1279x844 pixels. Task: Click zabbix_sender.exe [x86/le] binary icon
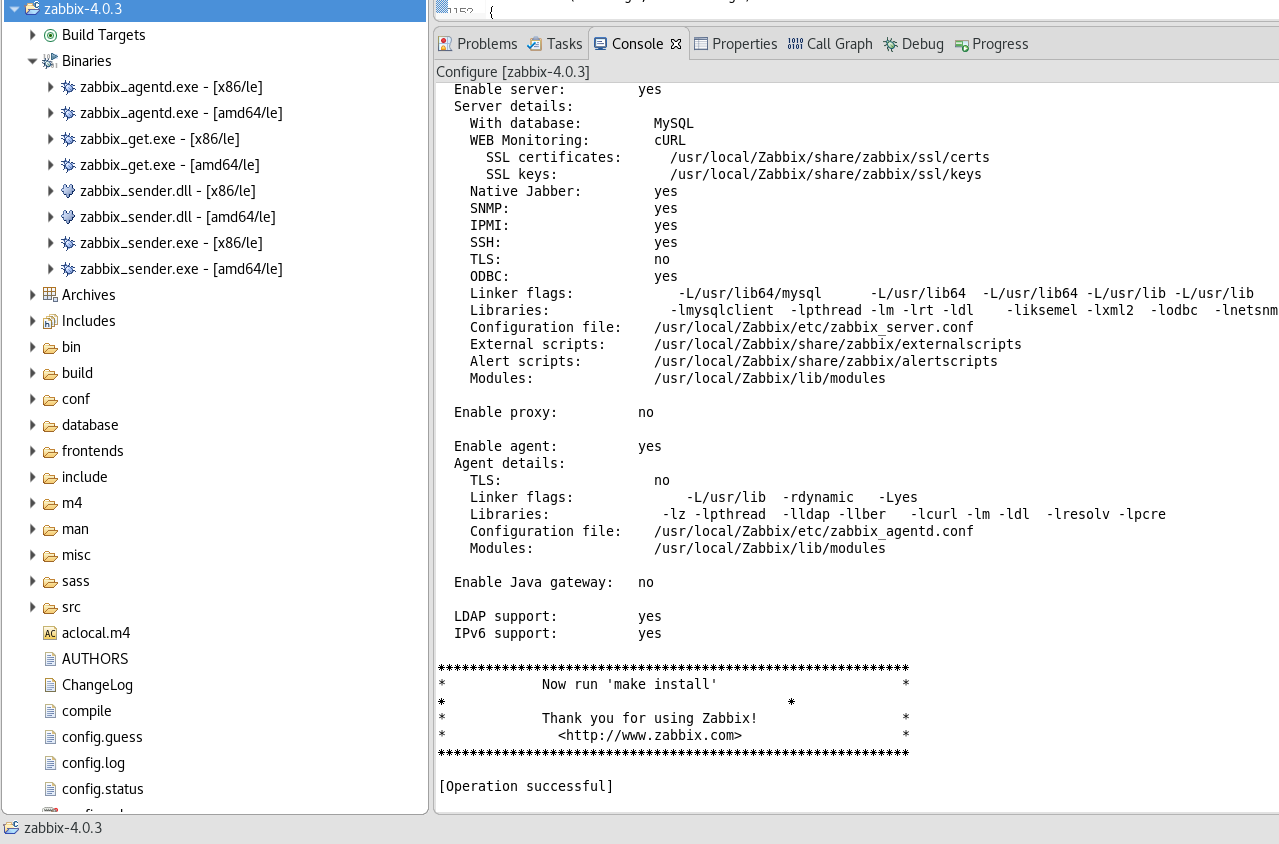(x=68, y=243)
